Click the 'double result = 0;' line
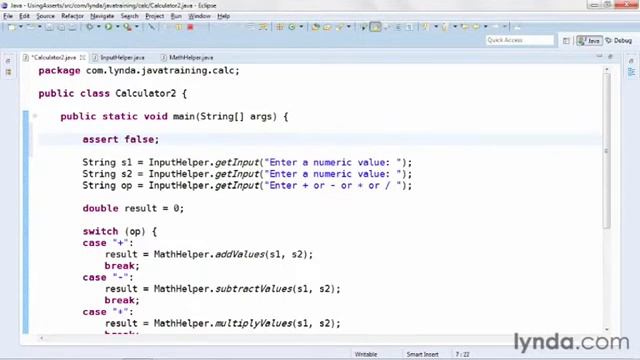Screen dimensions: 640x360 133,208
